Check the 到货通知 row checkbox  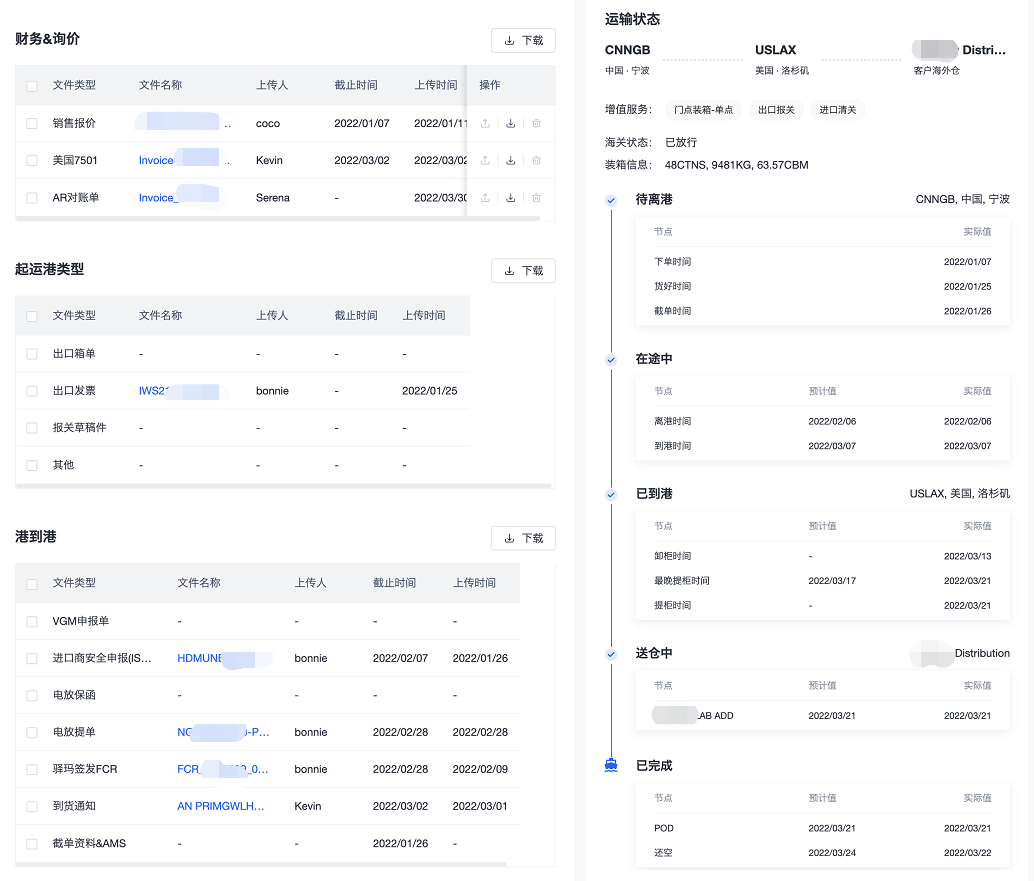(32, 806)
